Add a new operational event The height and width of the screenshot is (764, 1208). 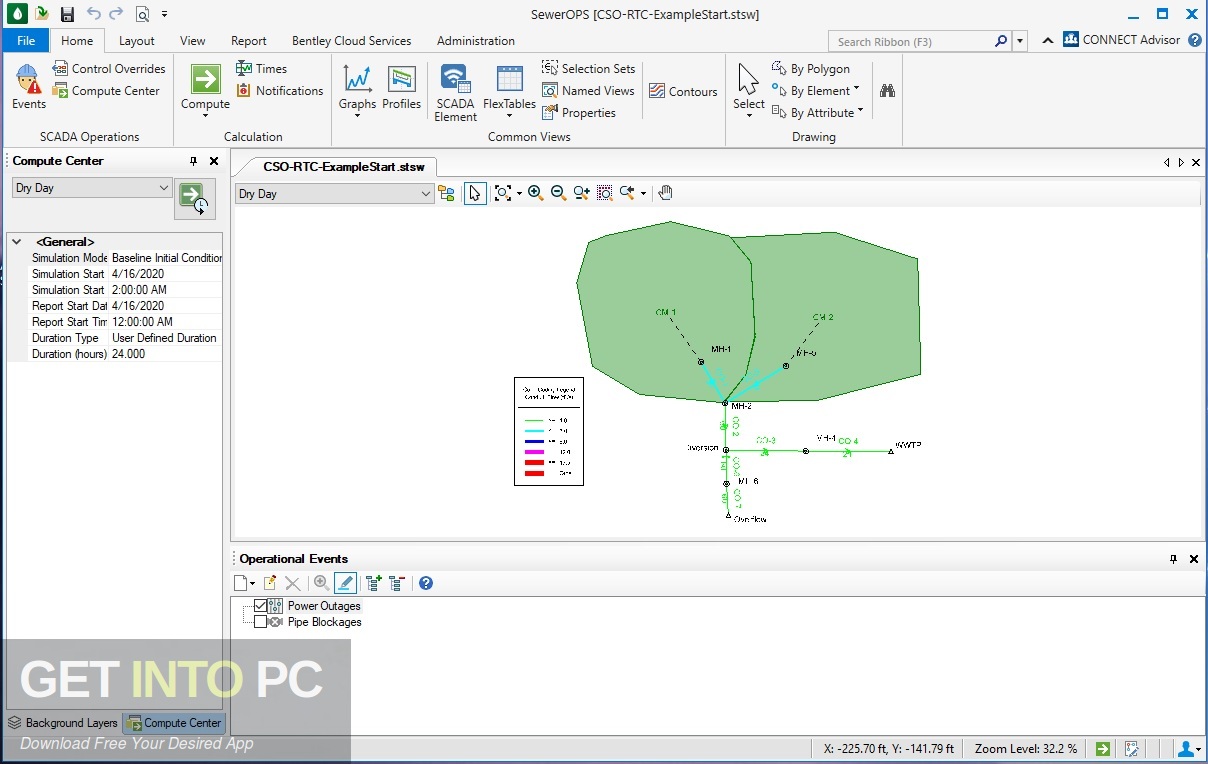(240, 583)
